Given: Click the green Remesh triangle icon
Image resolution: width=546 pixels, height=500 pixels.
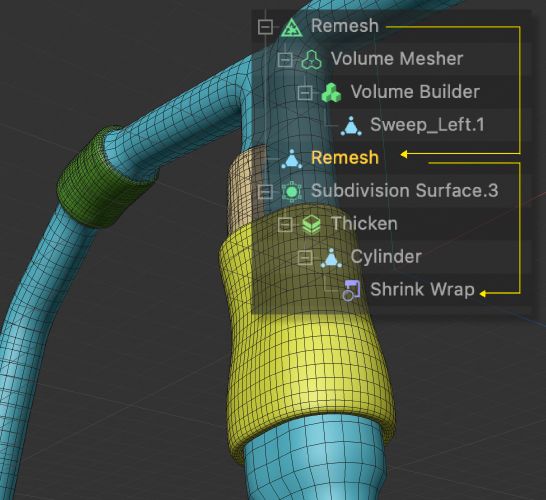Looking at the screenshot, I should coord(291,27).
